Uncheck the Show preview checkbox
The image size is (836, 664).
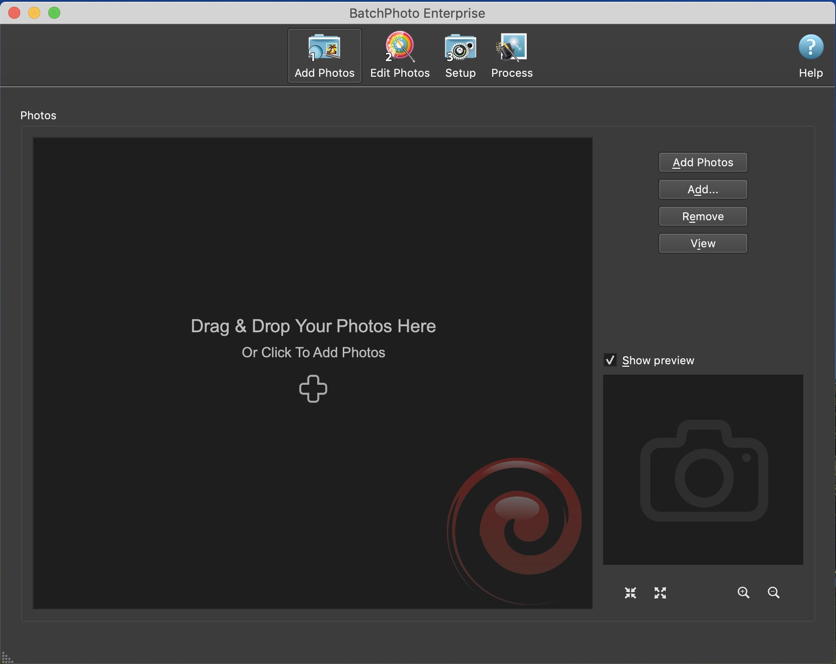pos(610,360)
